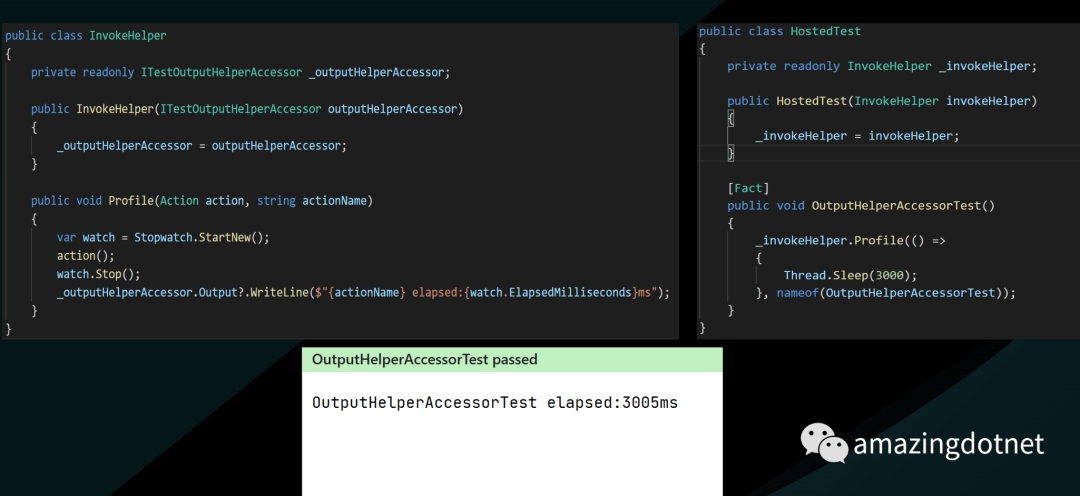Click the nameof keyword
Image resolution: width=1080 pixels, height=496 pixels.
click(798, 293)
